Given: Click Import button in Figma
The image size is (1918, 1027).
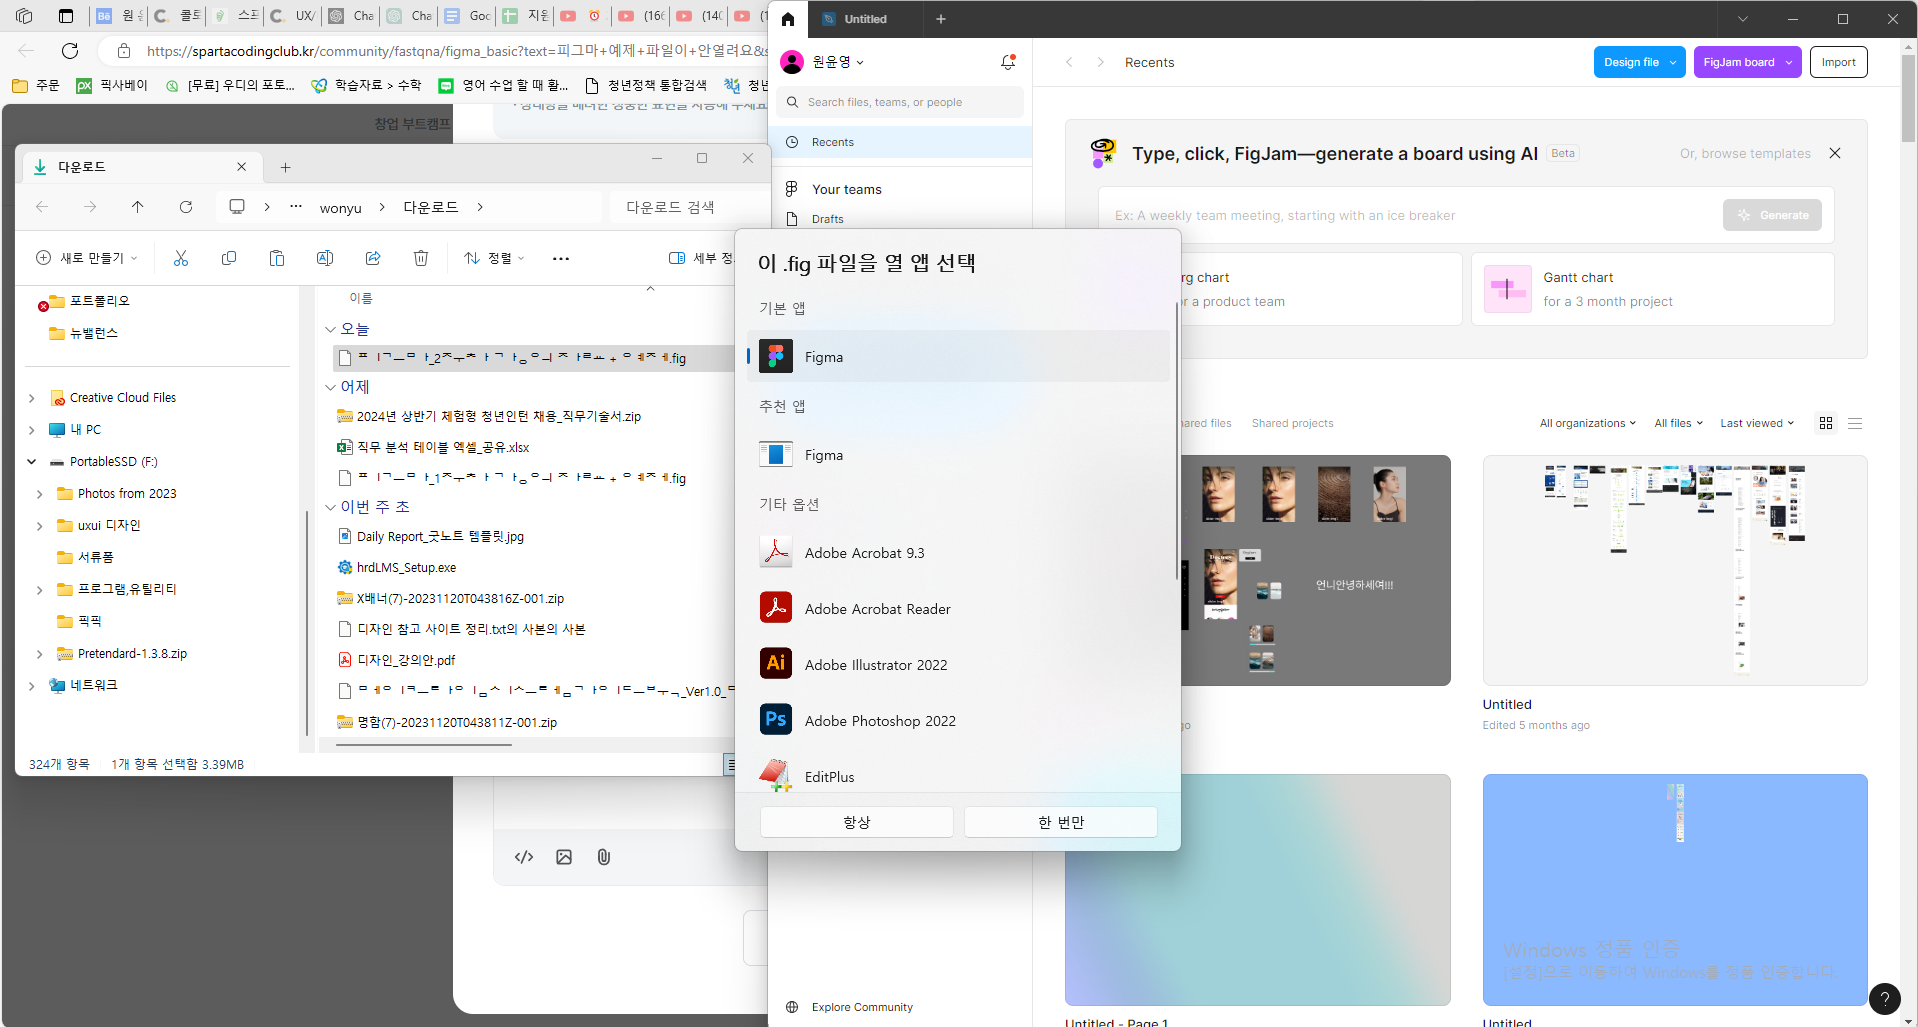Looking at the screenshot, I should pos(1838,62).
